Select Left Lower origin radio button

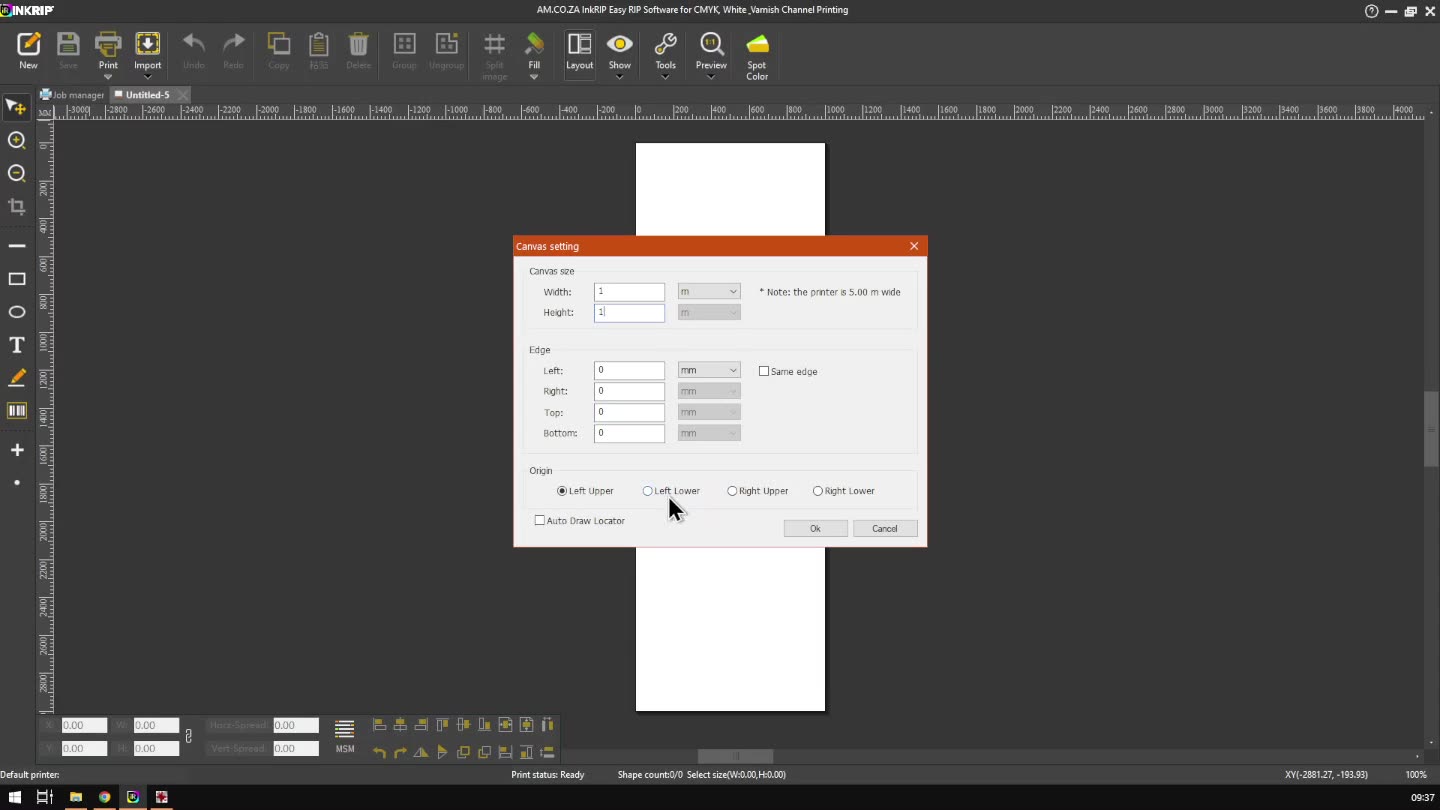[648, 491]
